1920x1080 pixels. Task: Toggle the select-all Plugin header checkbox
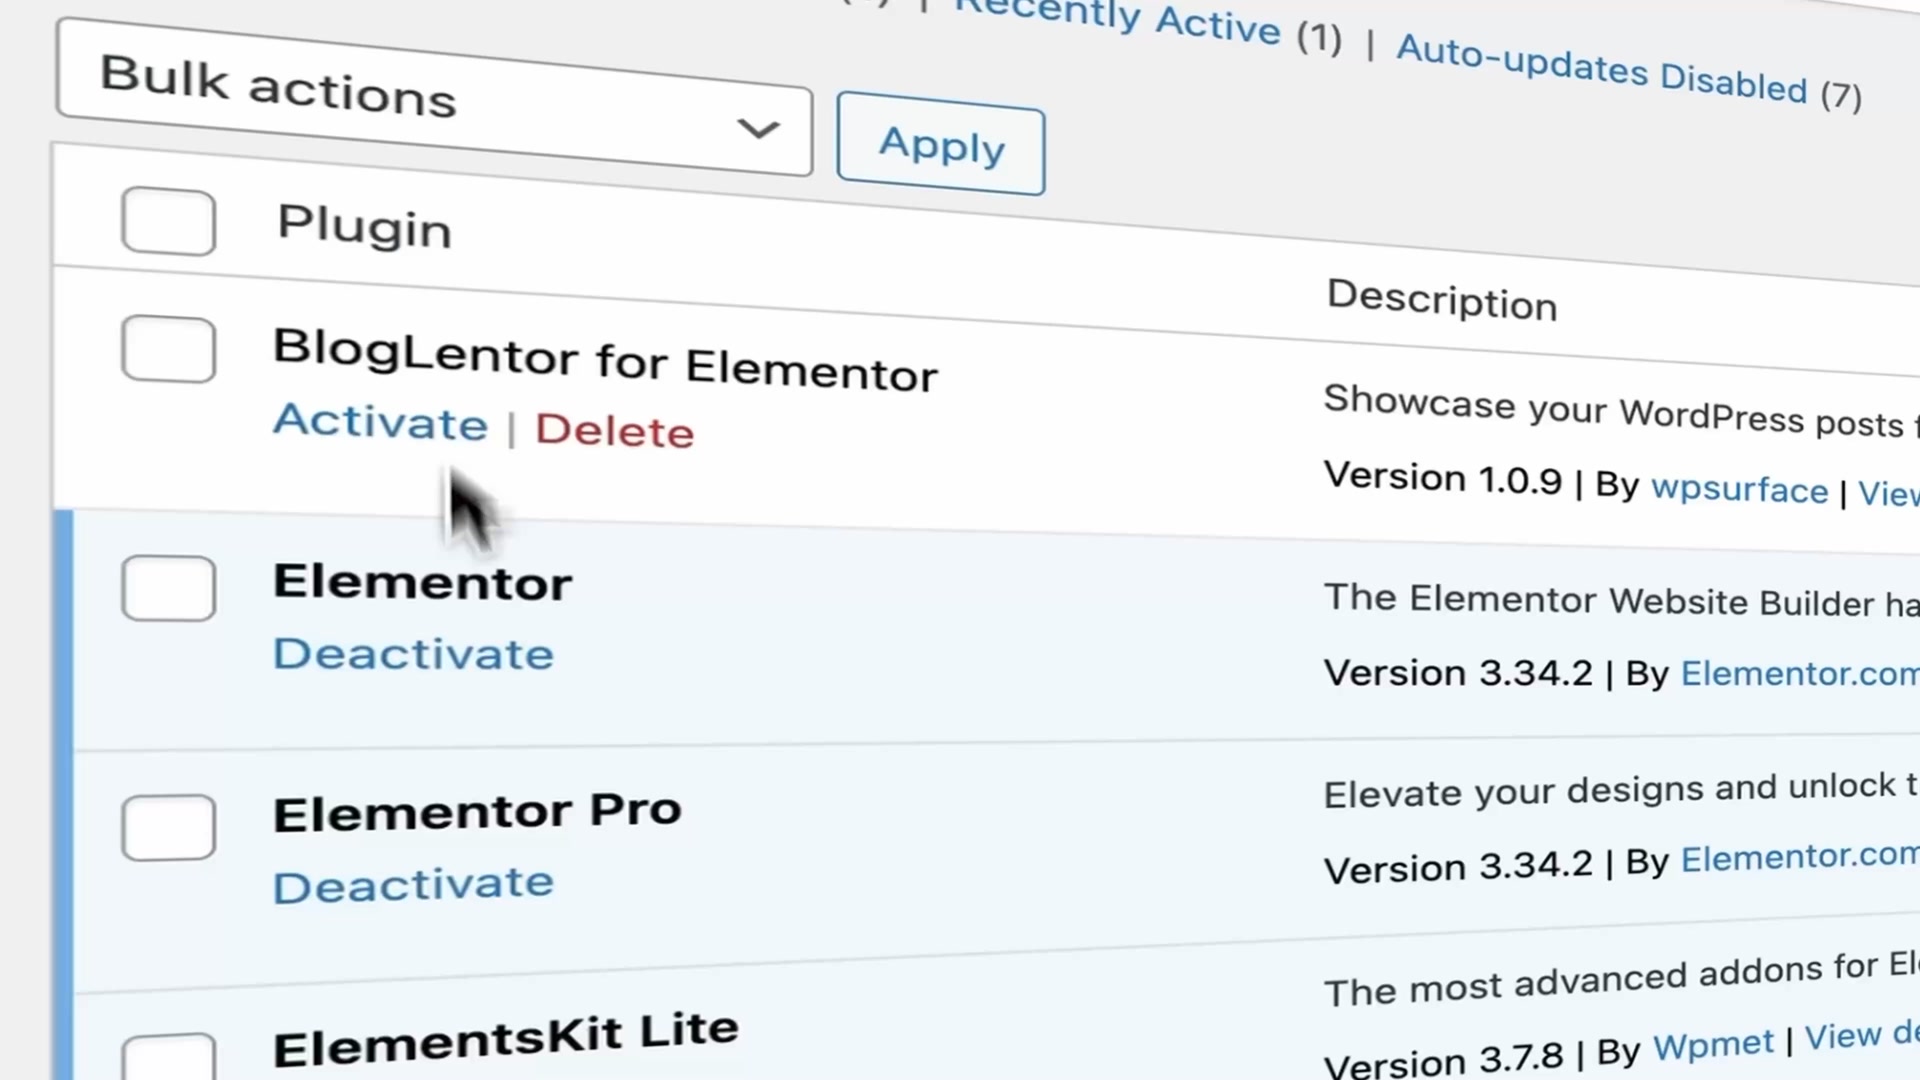point(168,221)
